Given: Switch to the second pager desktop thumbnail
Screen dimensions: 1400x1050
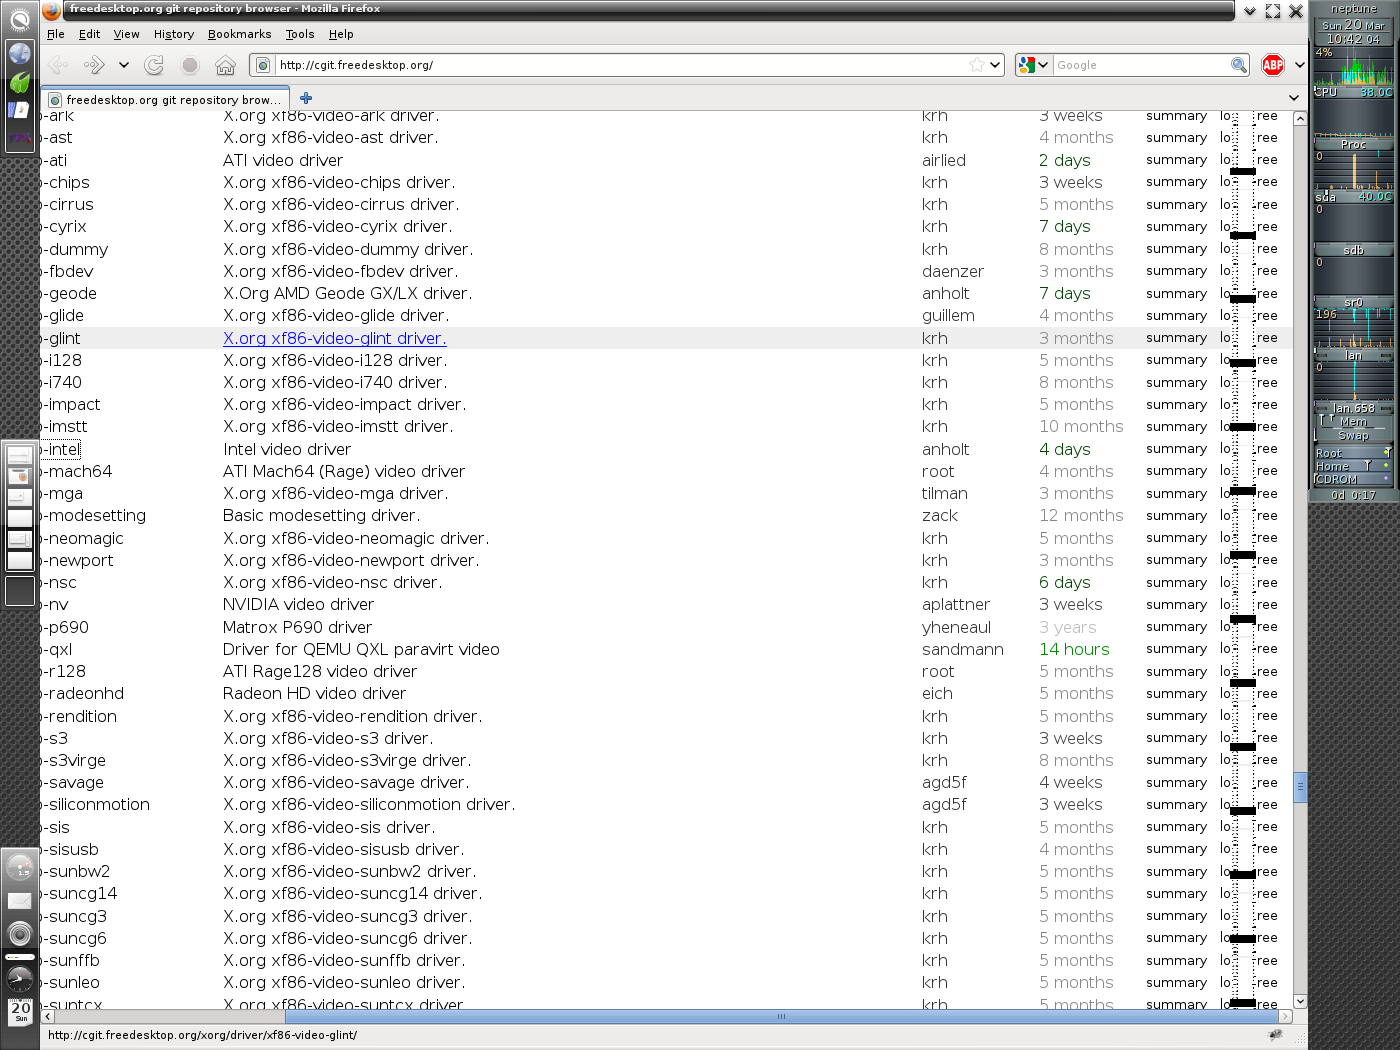Looking at the screenshot, I should [20, 476].
